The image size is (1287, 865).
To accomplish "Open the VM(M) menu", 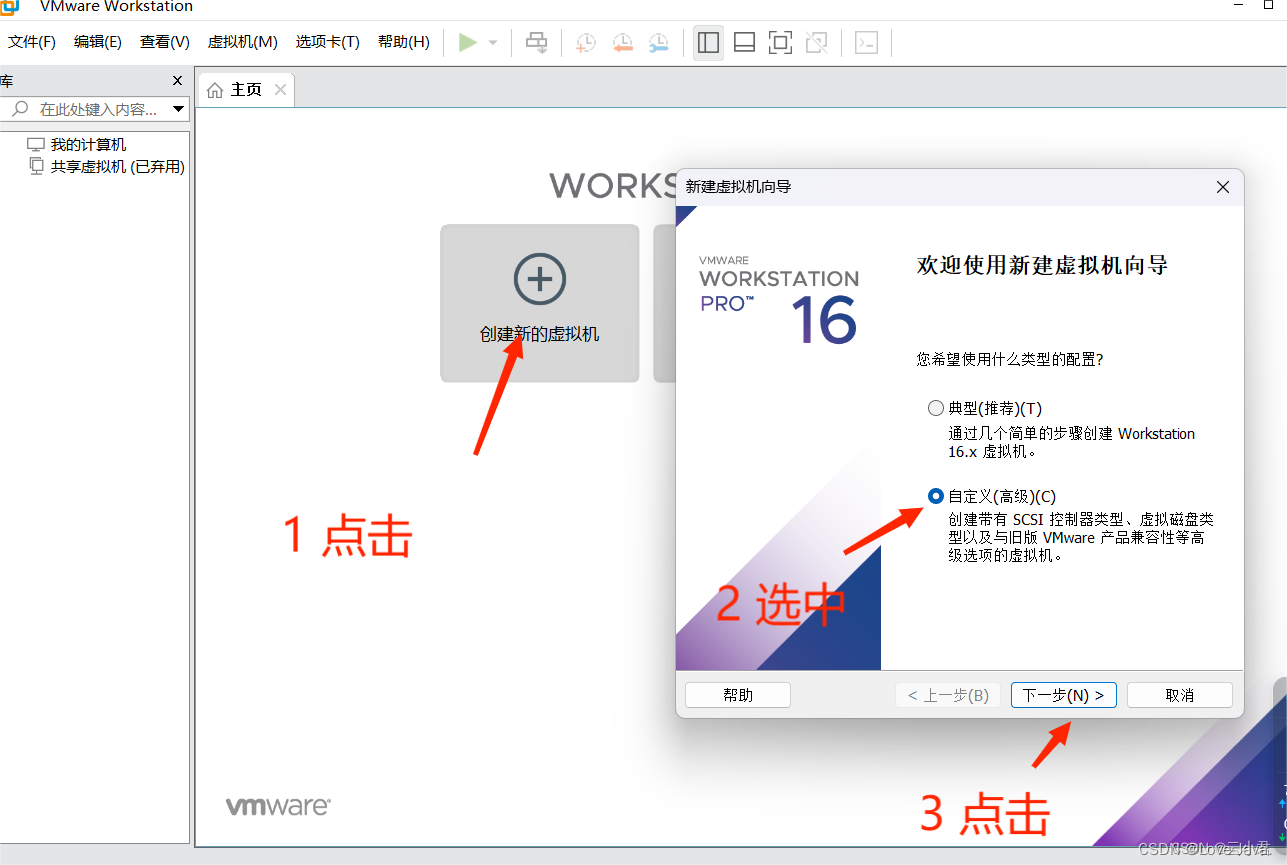I will click(x=242, y=42).
